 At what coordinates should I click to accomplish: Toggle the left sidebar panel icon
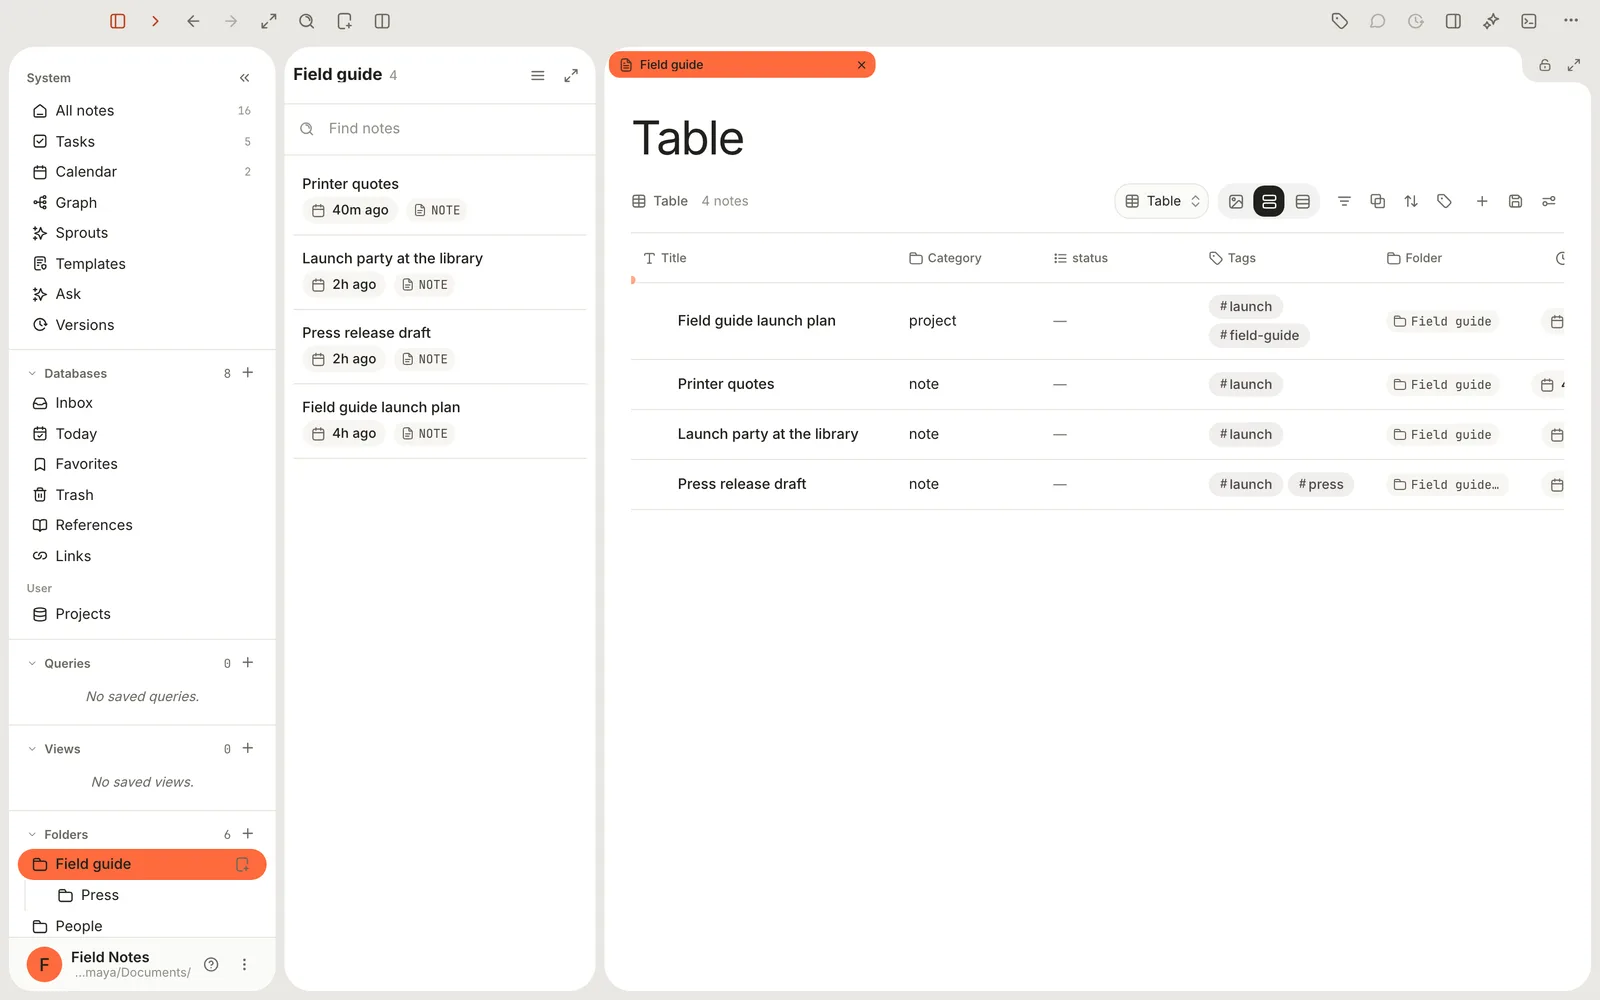click(x=118, y=21)
